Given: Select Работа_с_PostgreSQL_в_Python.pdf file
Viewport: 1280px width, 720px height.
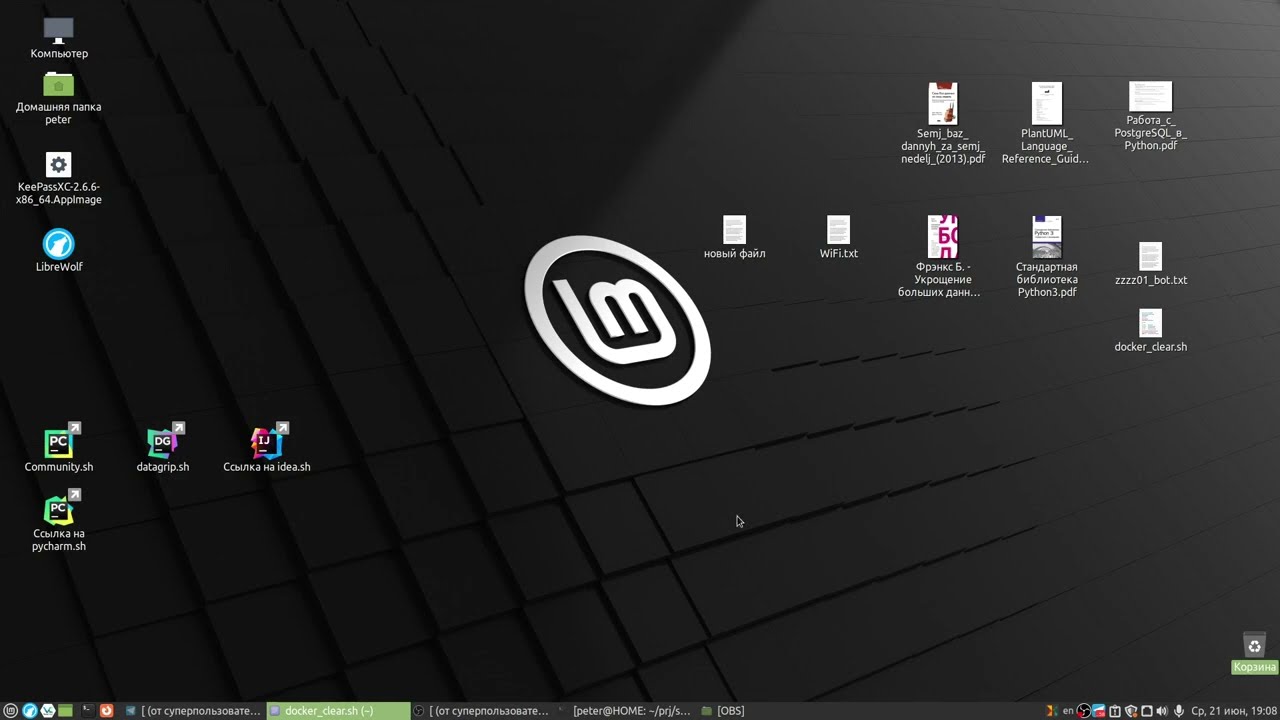Looking at the screenshot, I should (1151, 117).
